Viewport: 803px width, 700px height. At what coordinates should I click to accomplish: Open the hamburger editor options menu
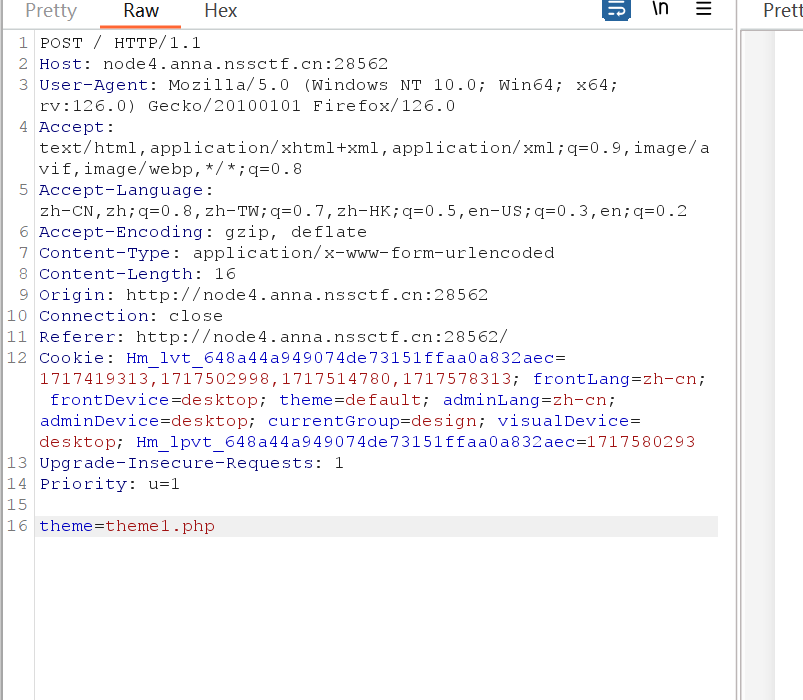[x=704, y=9]
